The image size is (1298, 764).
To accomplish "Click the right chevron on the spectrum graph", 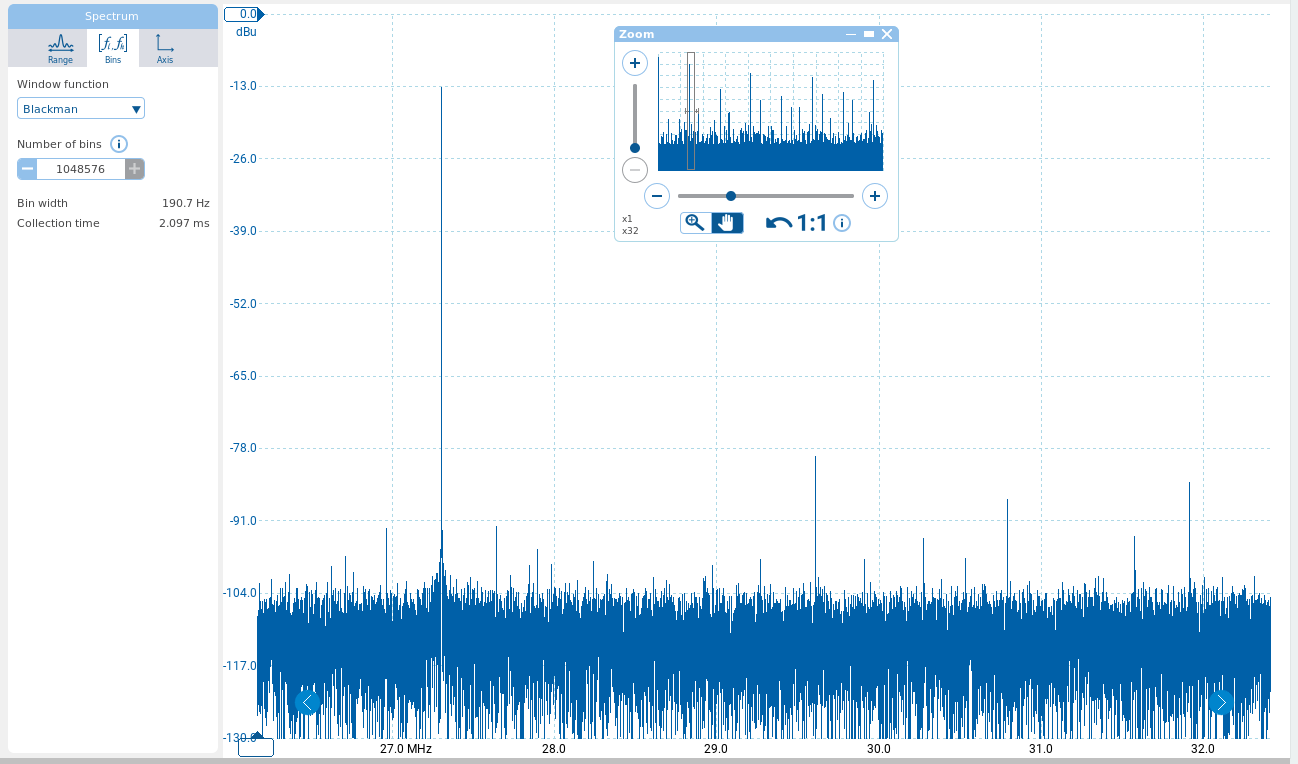I will coord(1220,702).
